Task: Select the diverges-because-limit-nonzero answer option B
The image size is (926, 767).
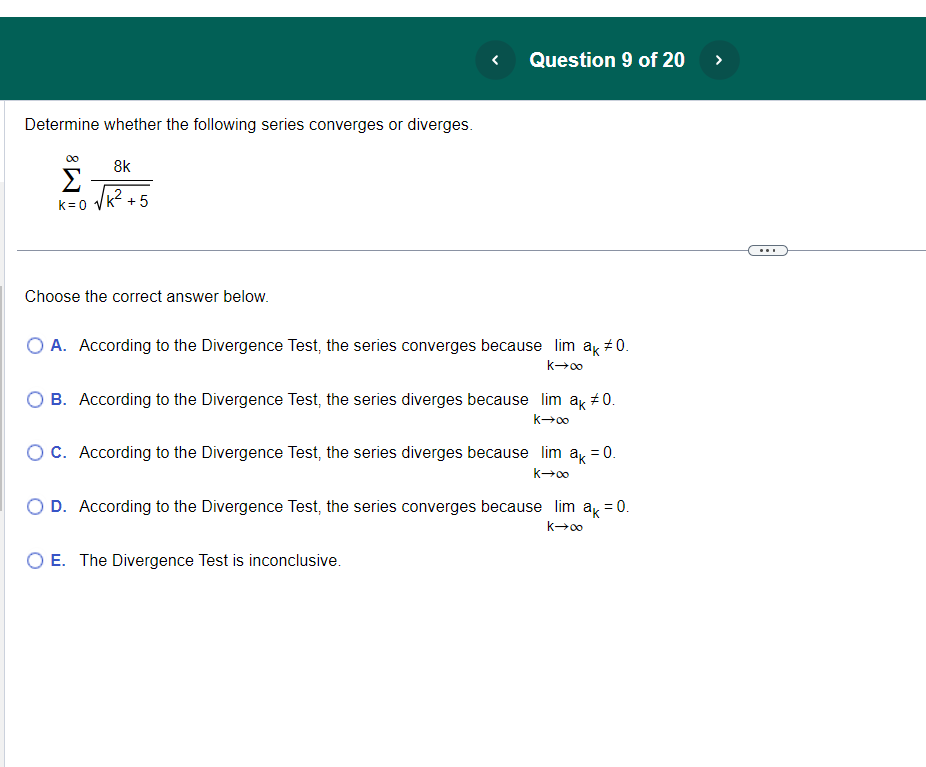Action: tap(35, 399)
